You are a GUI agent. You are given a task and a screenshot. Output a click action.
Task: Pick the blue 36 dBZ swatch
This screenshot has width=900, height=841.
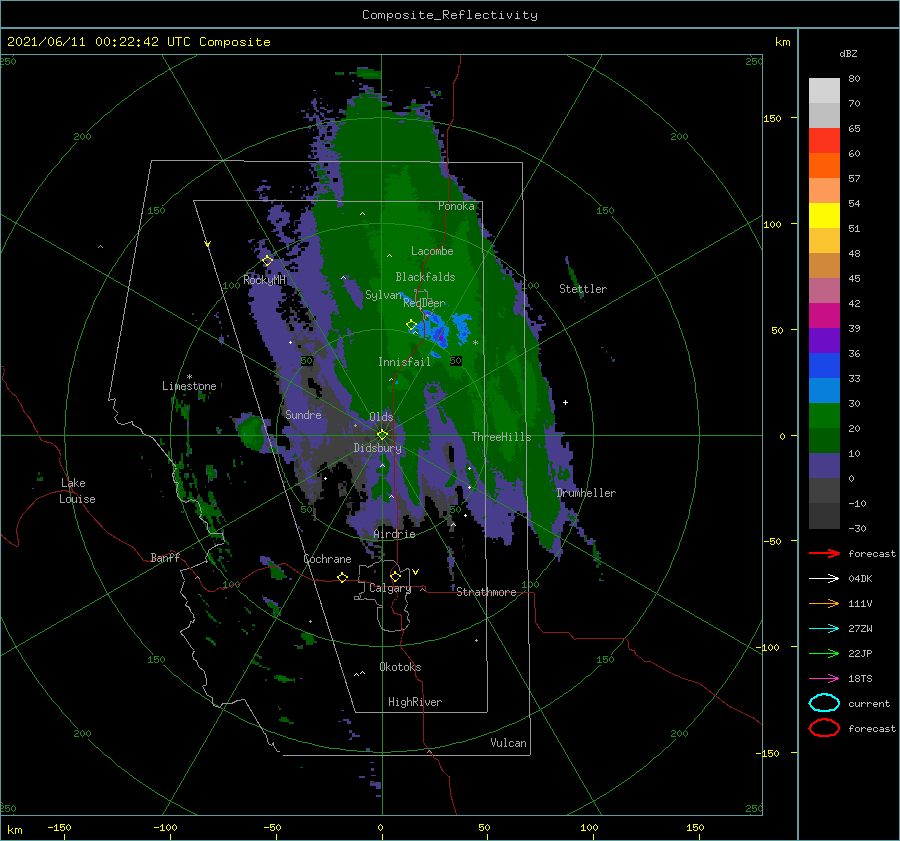[824, 365]
